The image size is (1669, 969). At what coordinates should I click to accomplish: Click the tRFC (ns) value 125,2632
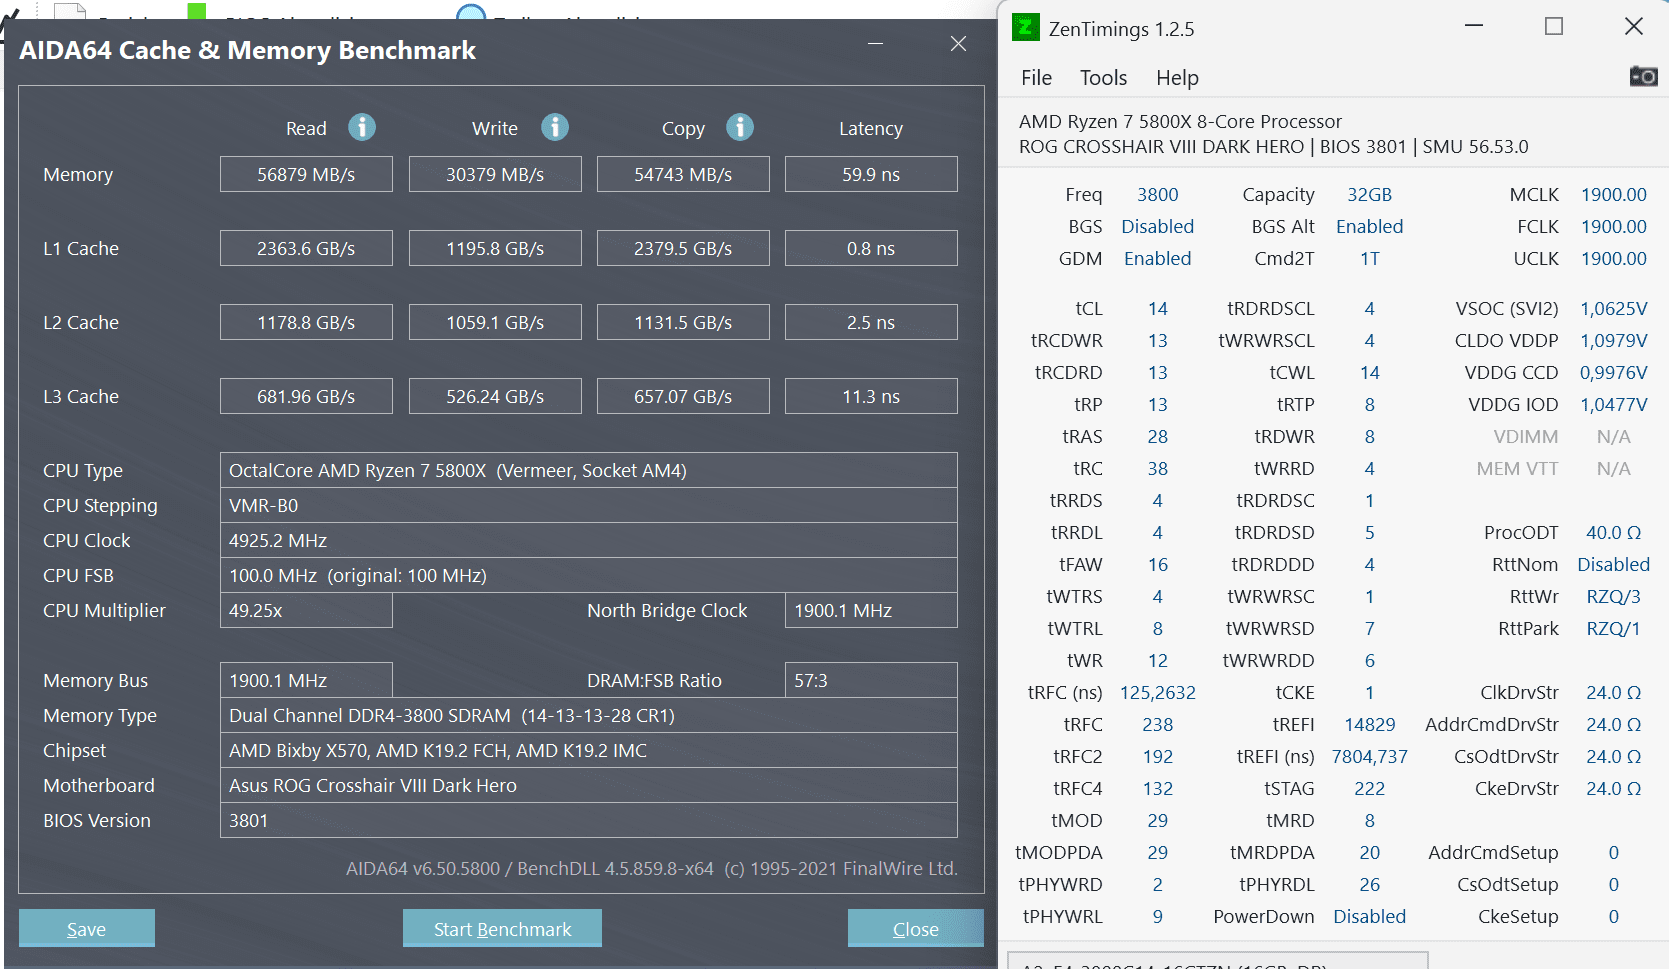(x=1158, y=692)
